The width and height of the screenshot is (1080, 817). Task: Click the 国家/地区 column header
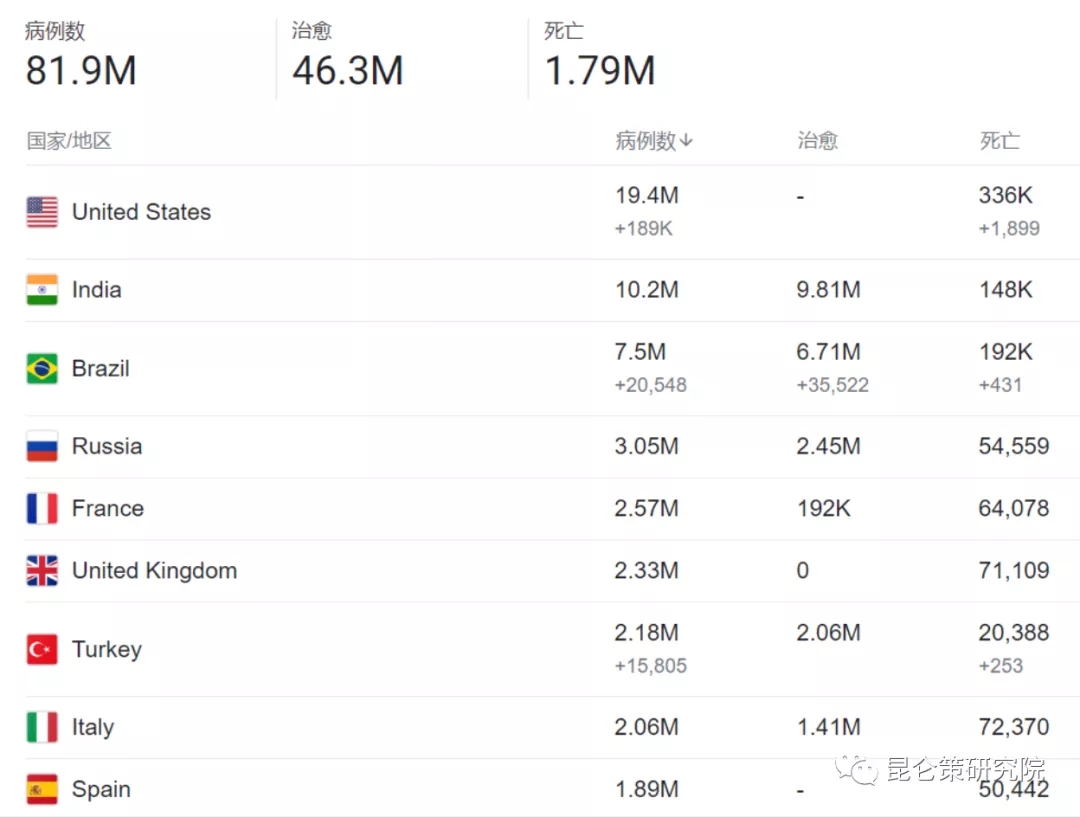(x=69, y=141)
